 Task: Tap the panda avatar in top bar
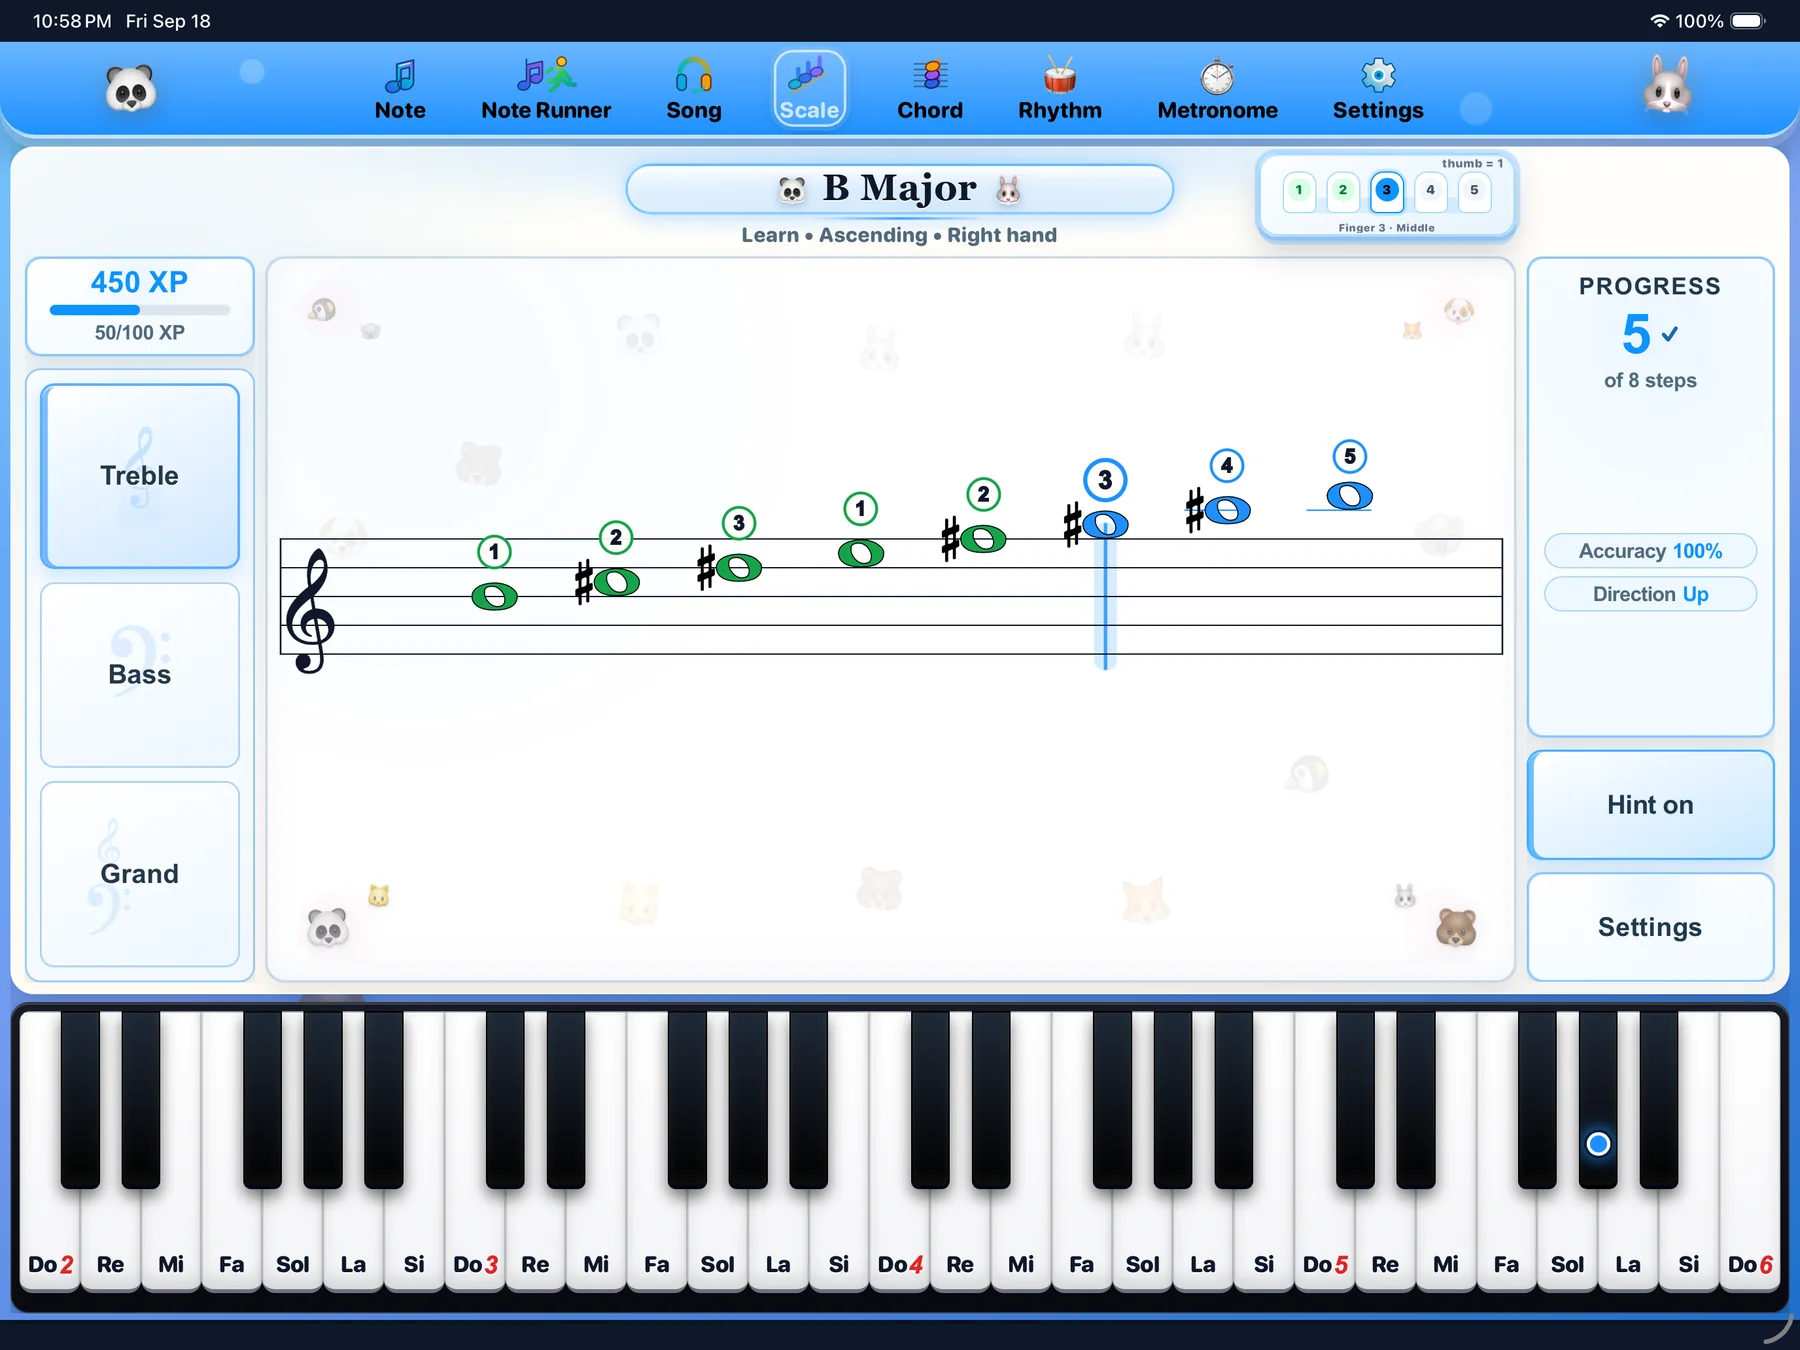tap(131, 89)
